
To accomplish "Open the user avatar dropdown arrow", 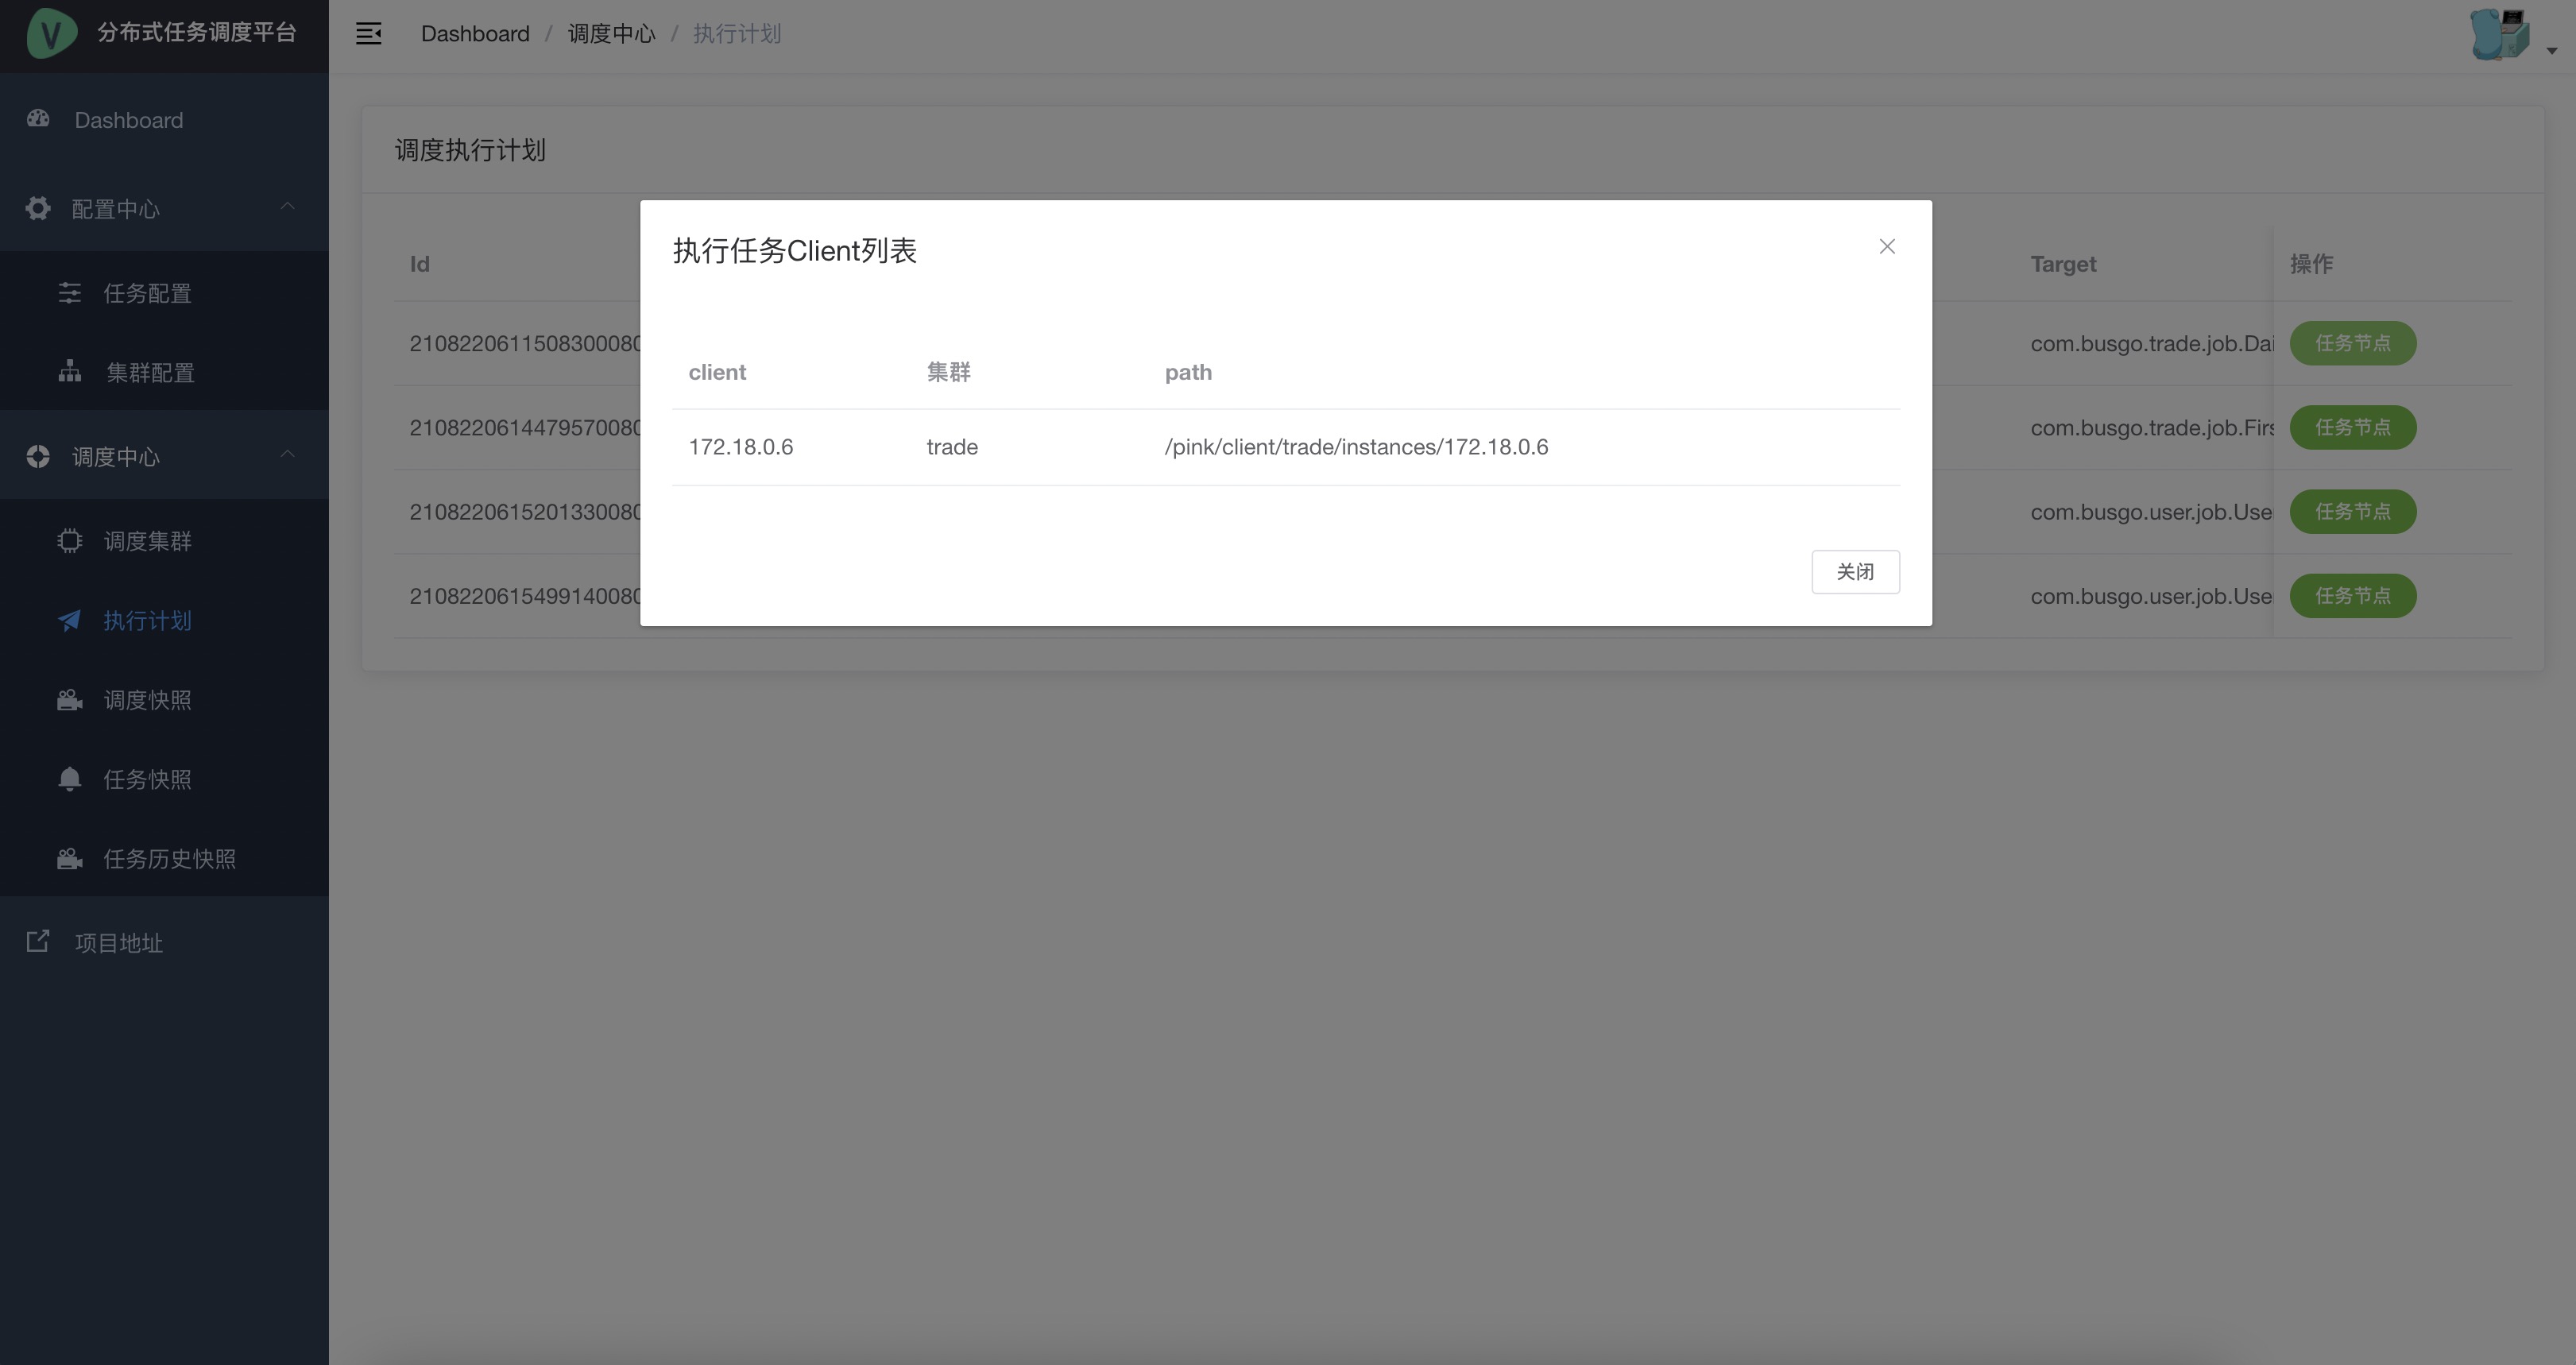I will pos(2551,51).
